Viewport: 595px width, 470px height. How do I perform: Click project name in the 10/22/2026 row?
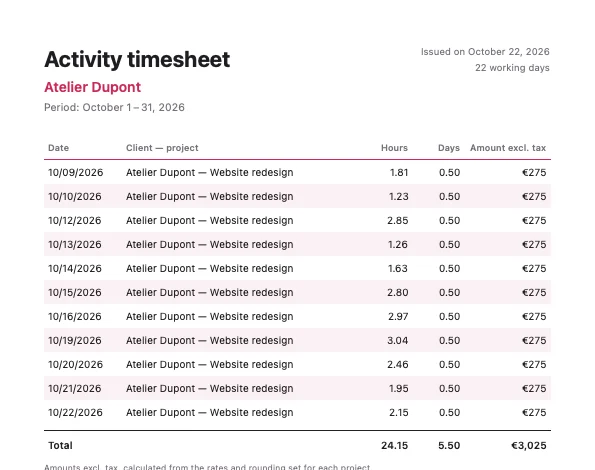[209, 412]
